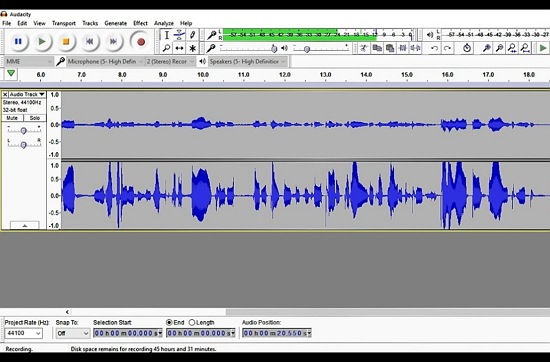Open the Analyze menu

[x=164, y=23]
